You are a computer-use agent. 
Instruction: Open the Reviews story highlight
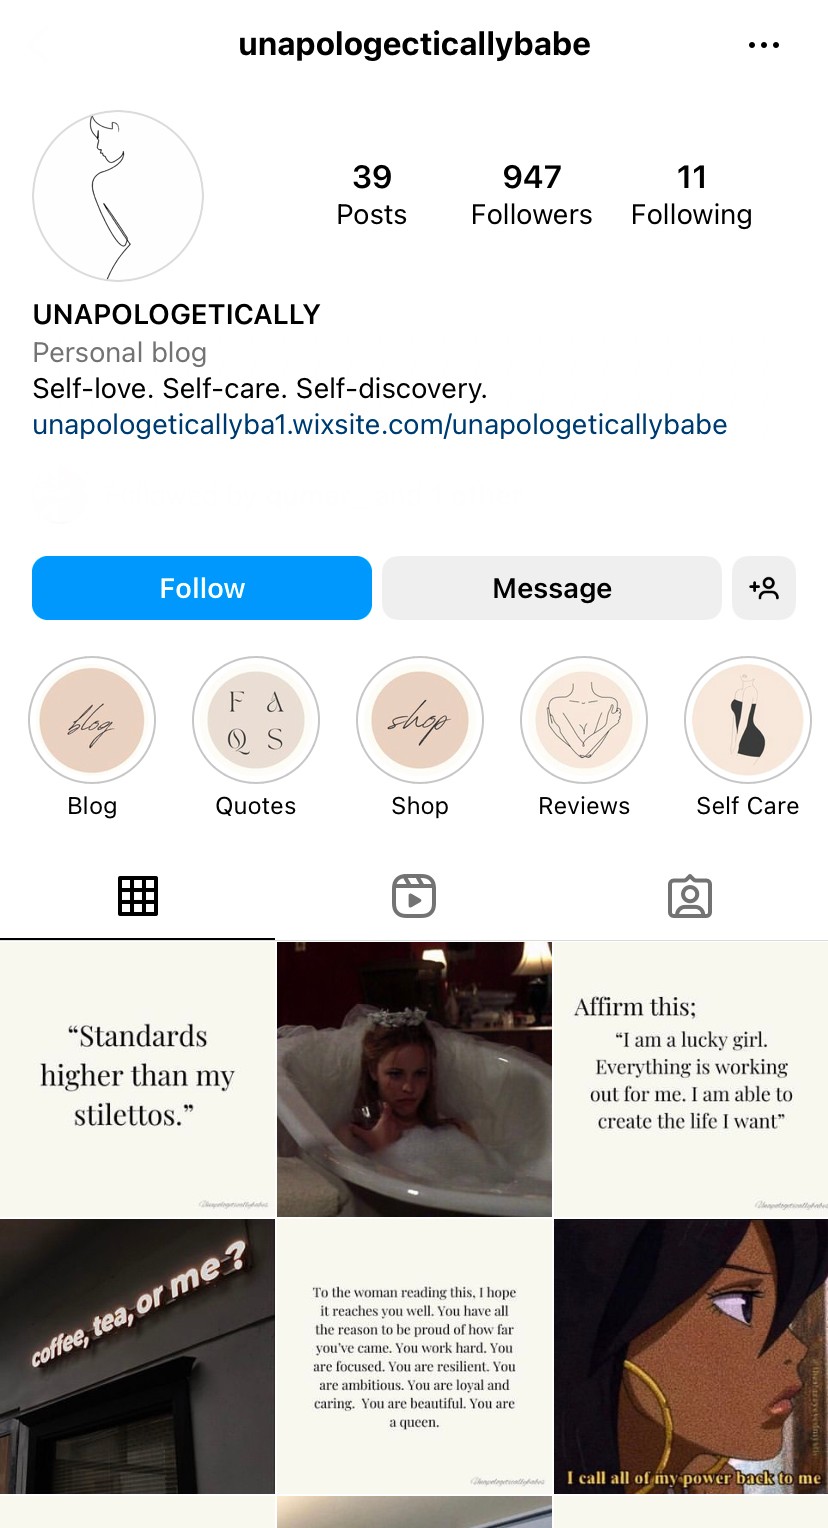[x=584, y=720]
